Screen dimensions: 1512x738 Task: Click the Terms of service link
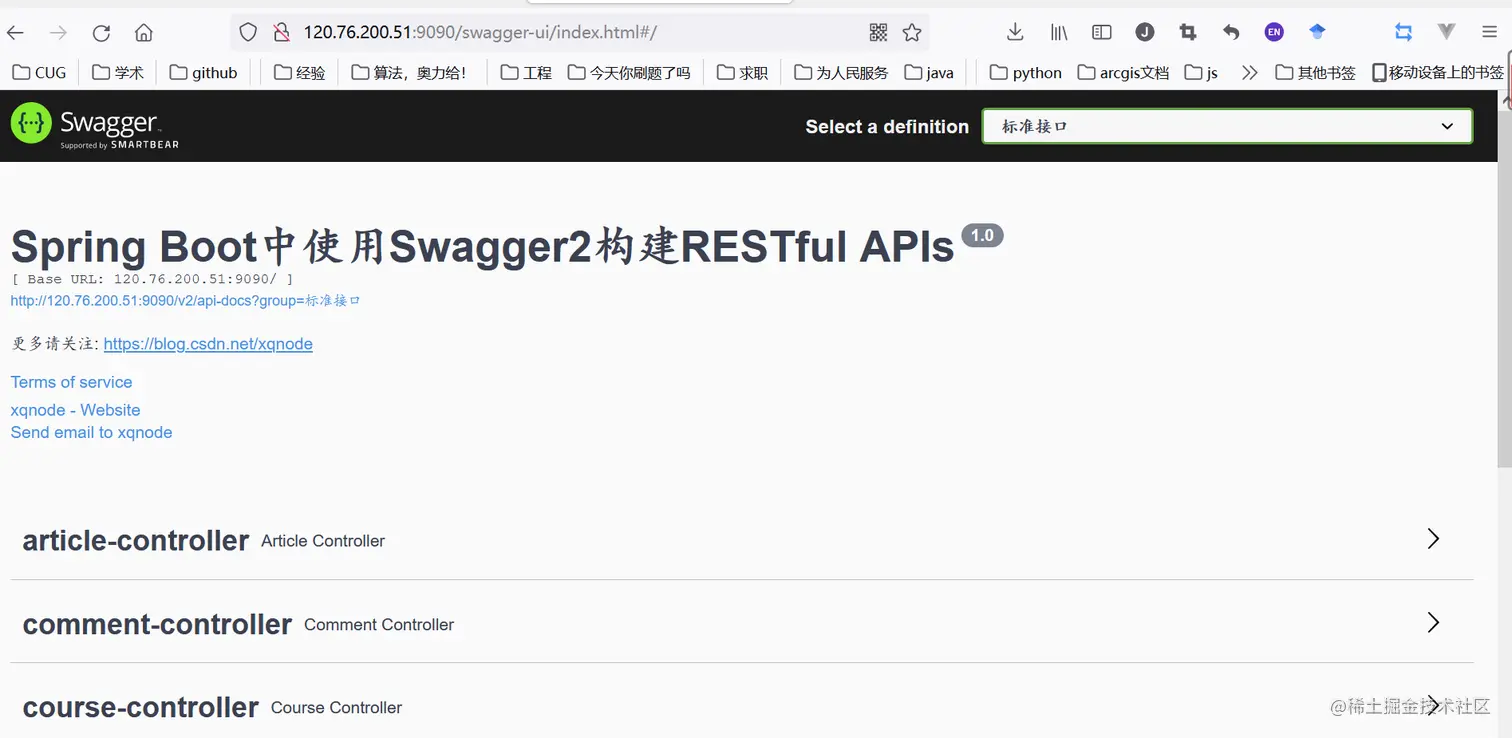pyautogui.click(x=71, y=382)
